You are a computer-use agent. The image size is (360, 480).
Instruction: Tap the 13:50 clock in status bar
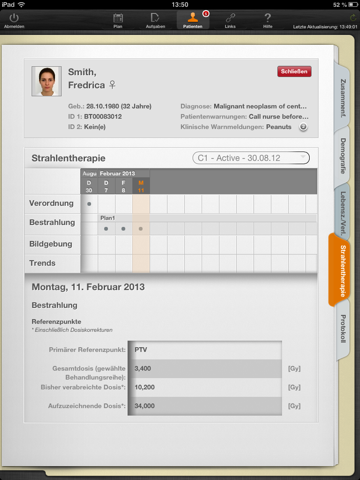coord(180,4)
